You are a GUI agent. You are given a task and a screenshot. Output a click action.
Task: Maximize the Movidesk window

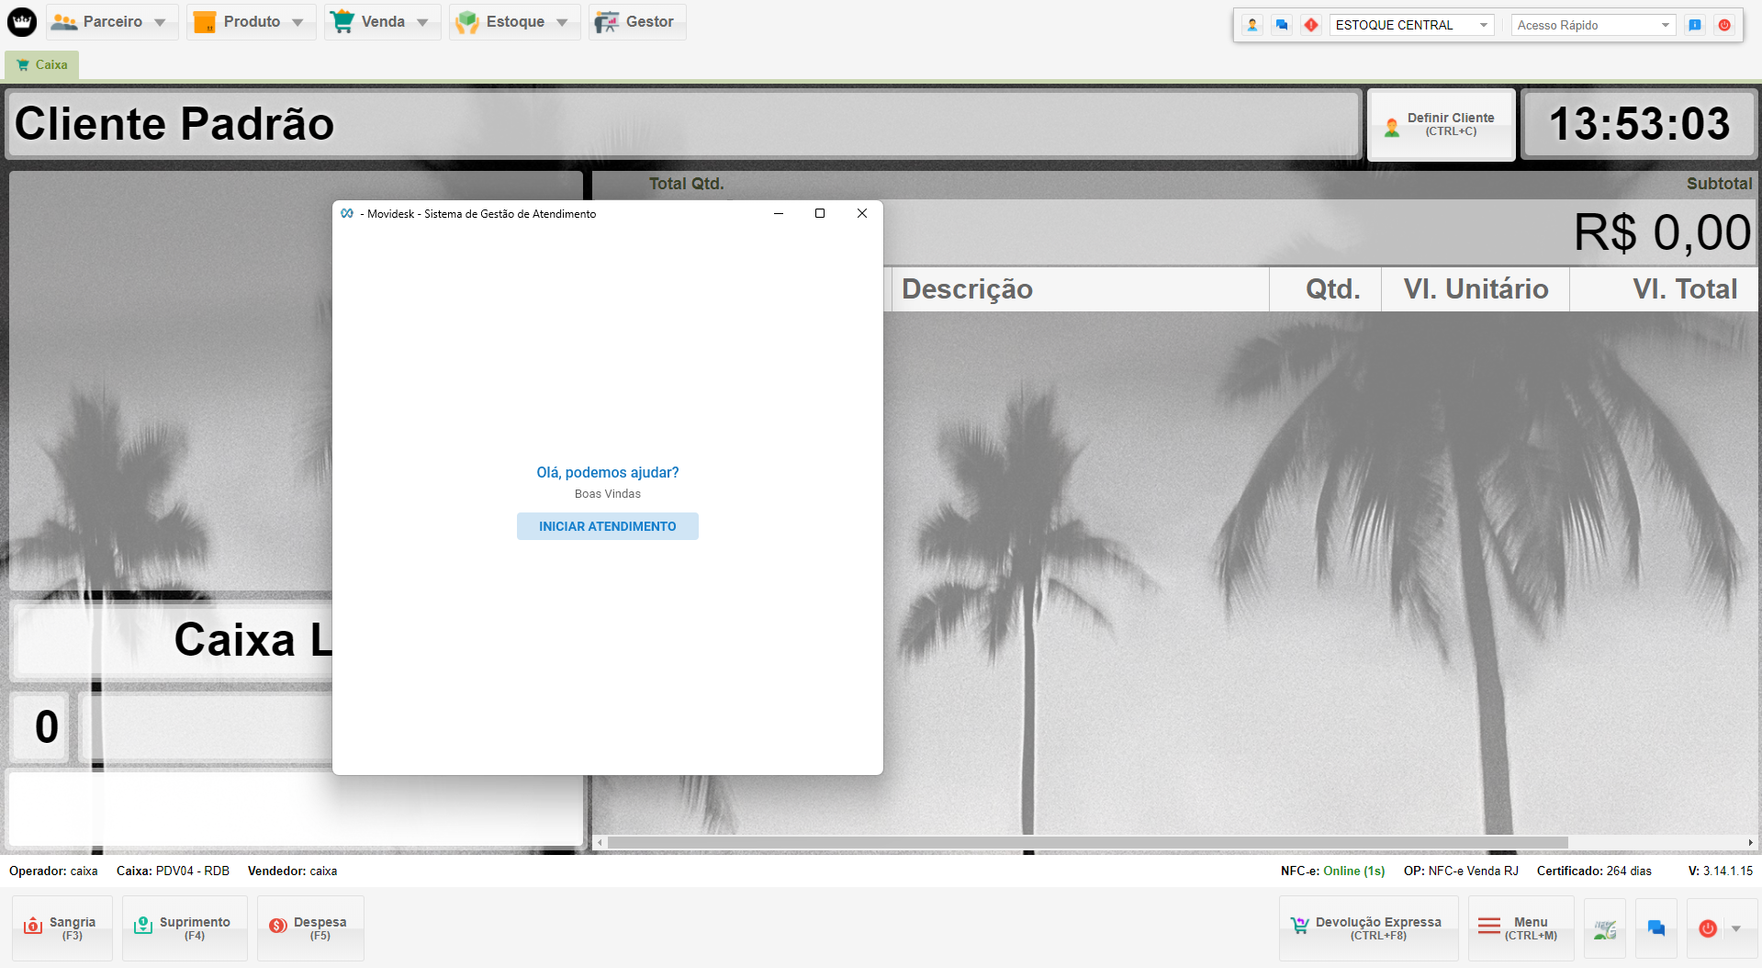(x=820, y=214)
